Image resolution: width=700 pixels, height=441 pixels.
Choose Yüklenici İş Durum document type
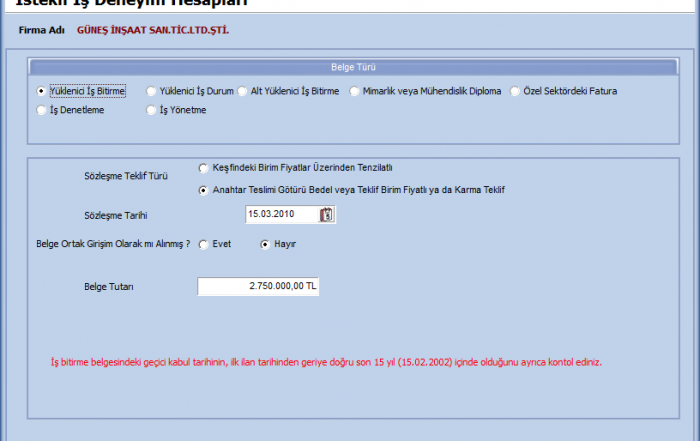[152, 91]
